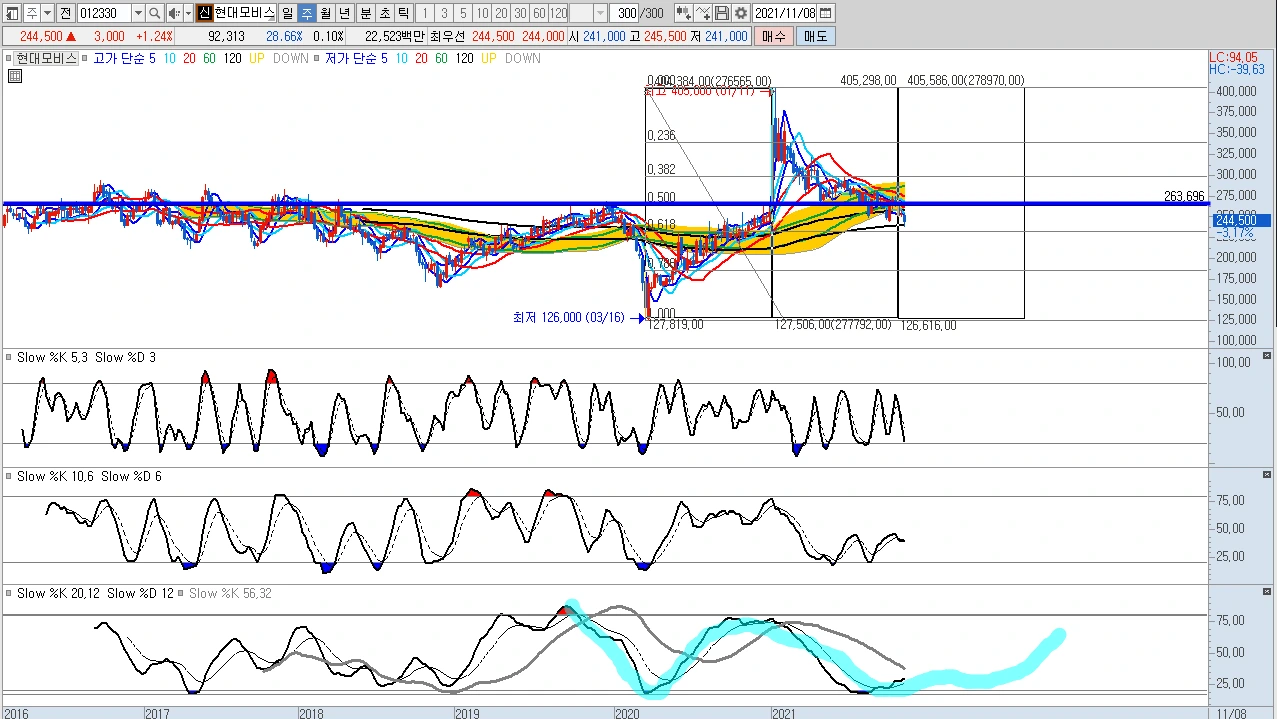Screen dimensions: 1277x719
Task: Click the 현대모비스 legend button in chart
Action: pyautogui.click(x=47, y=58)
